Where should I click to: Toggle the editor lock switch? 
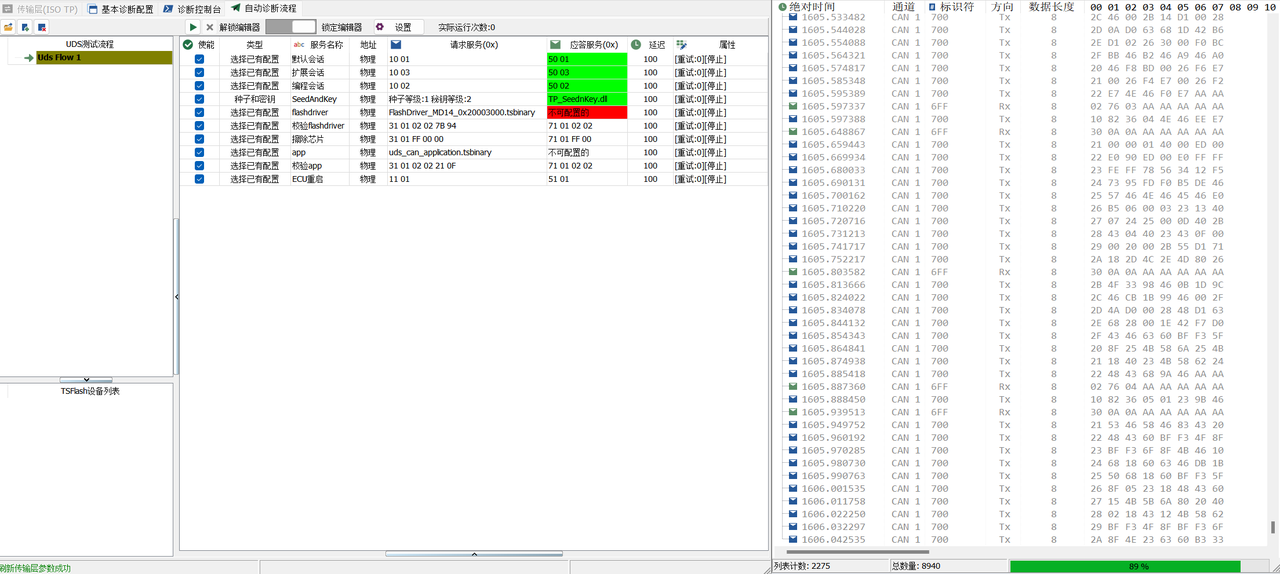click(291, 27)
